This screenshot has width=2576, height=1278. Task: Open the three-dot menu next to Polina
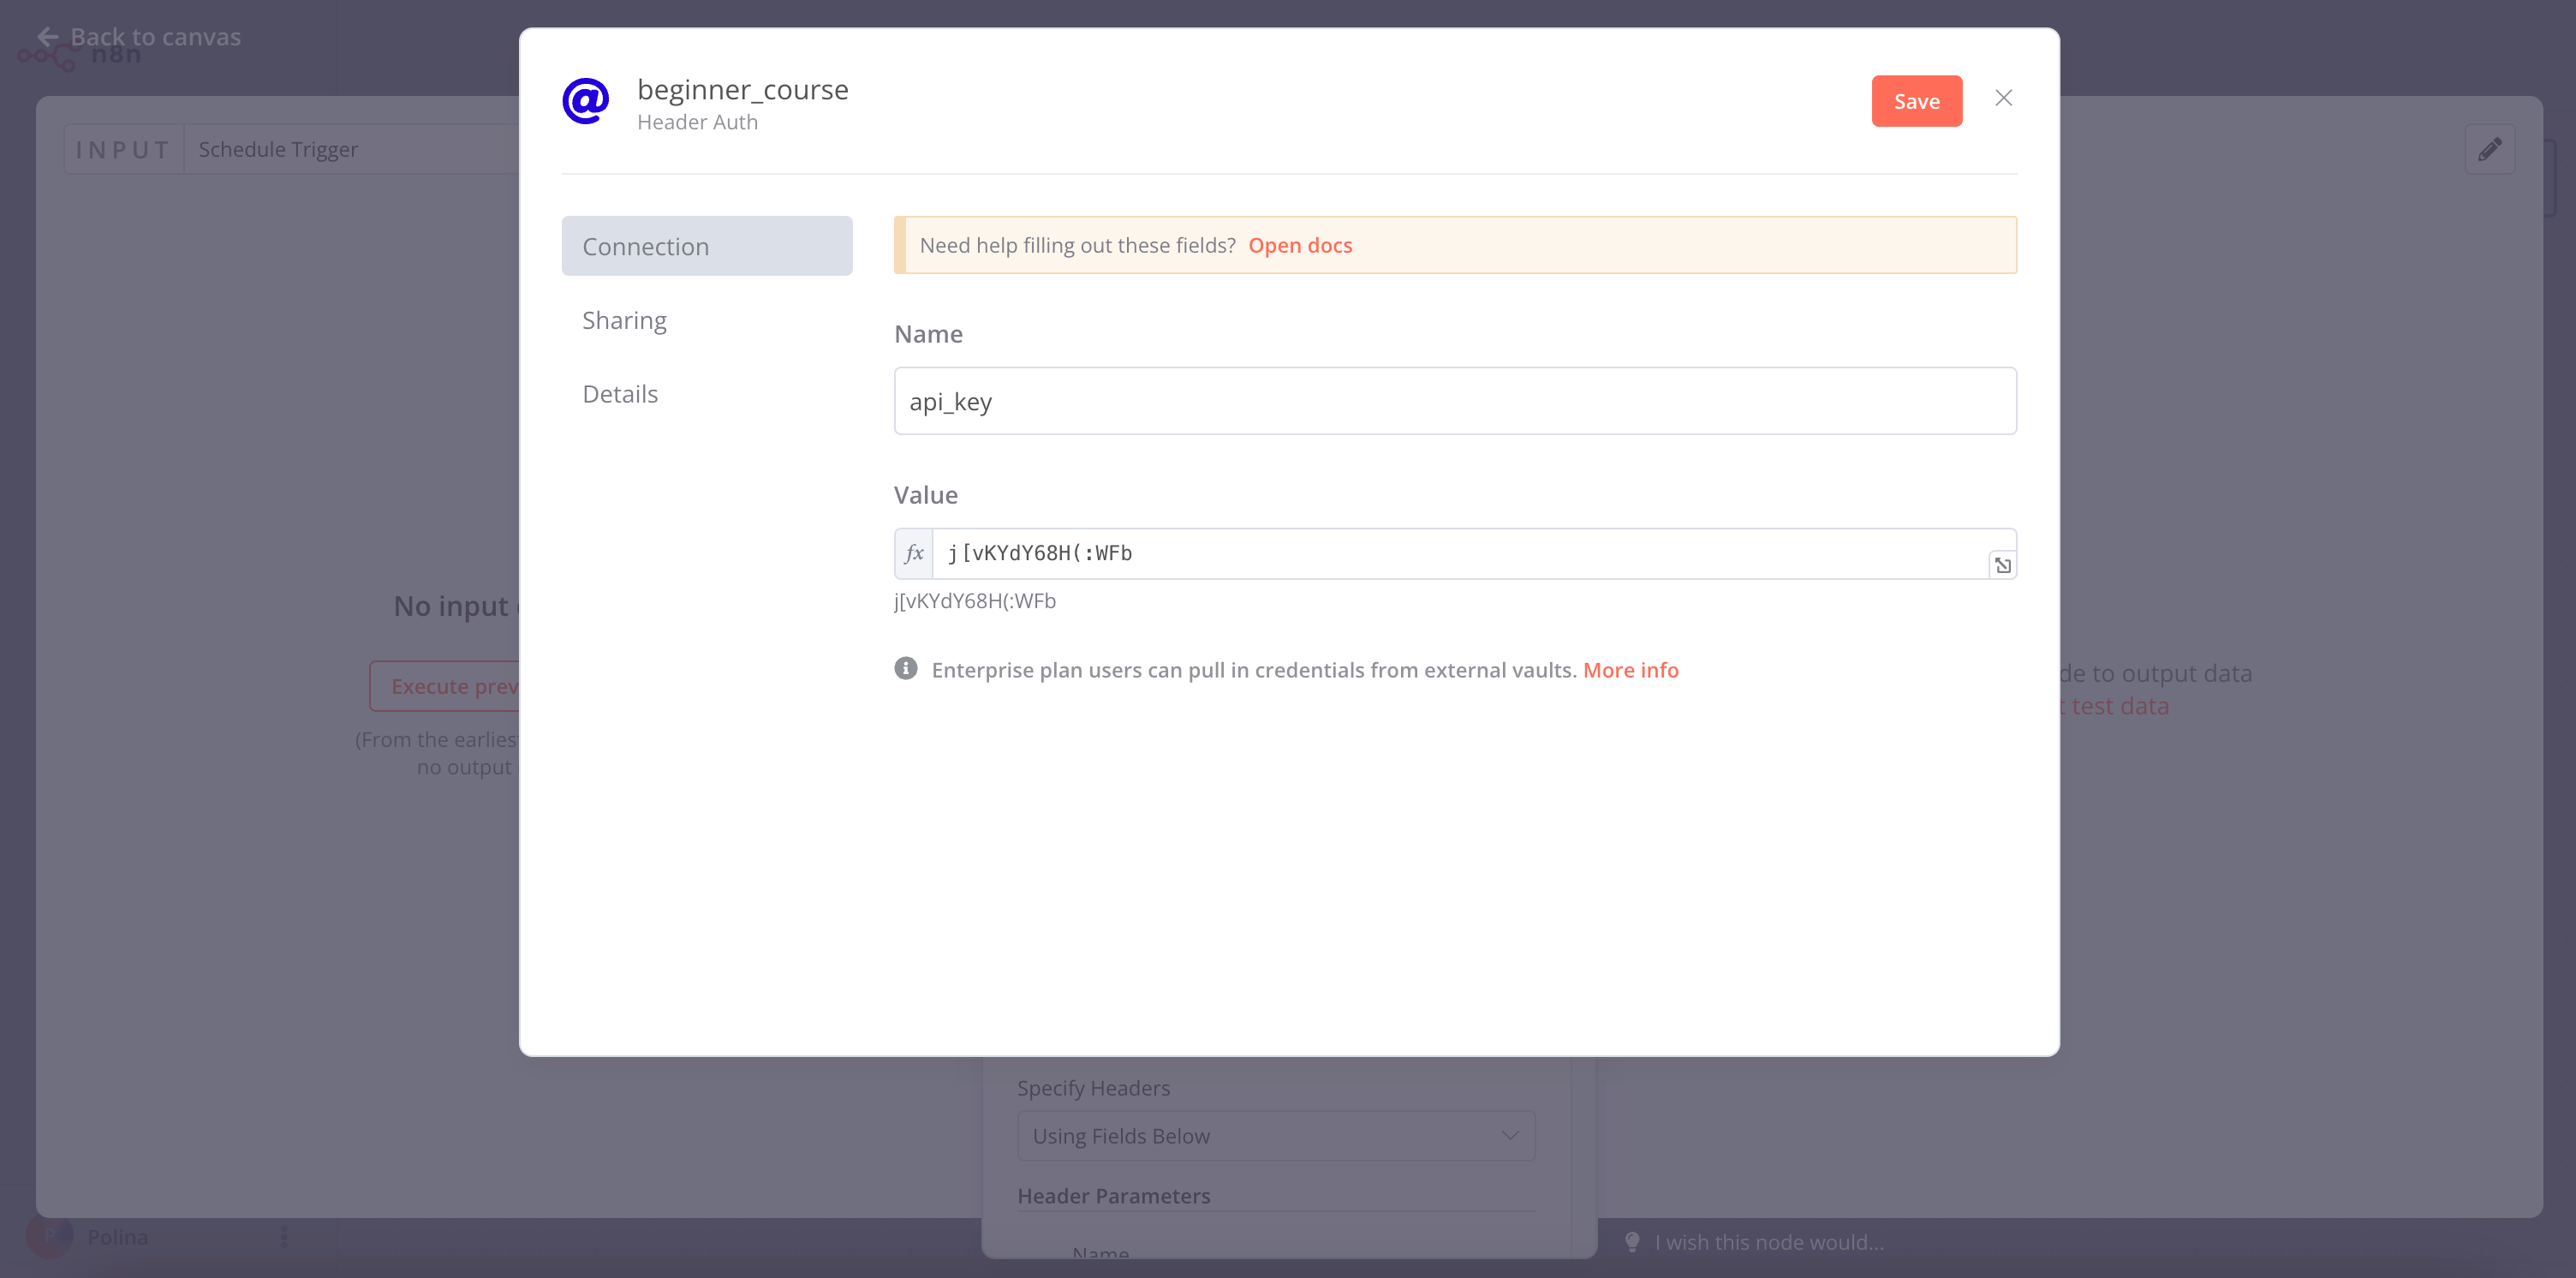point(284,1237)
